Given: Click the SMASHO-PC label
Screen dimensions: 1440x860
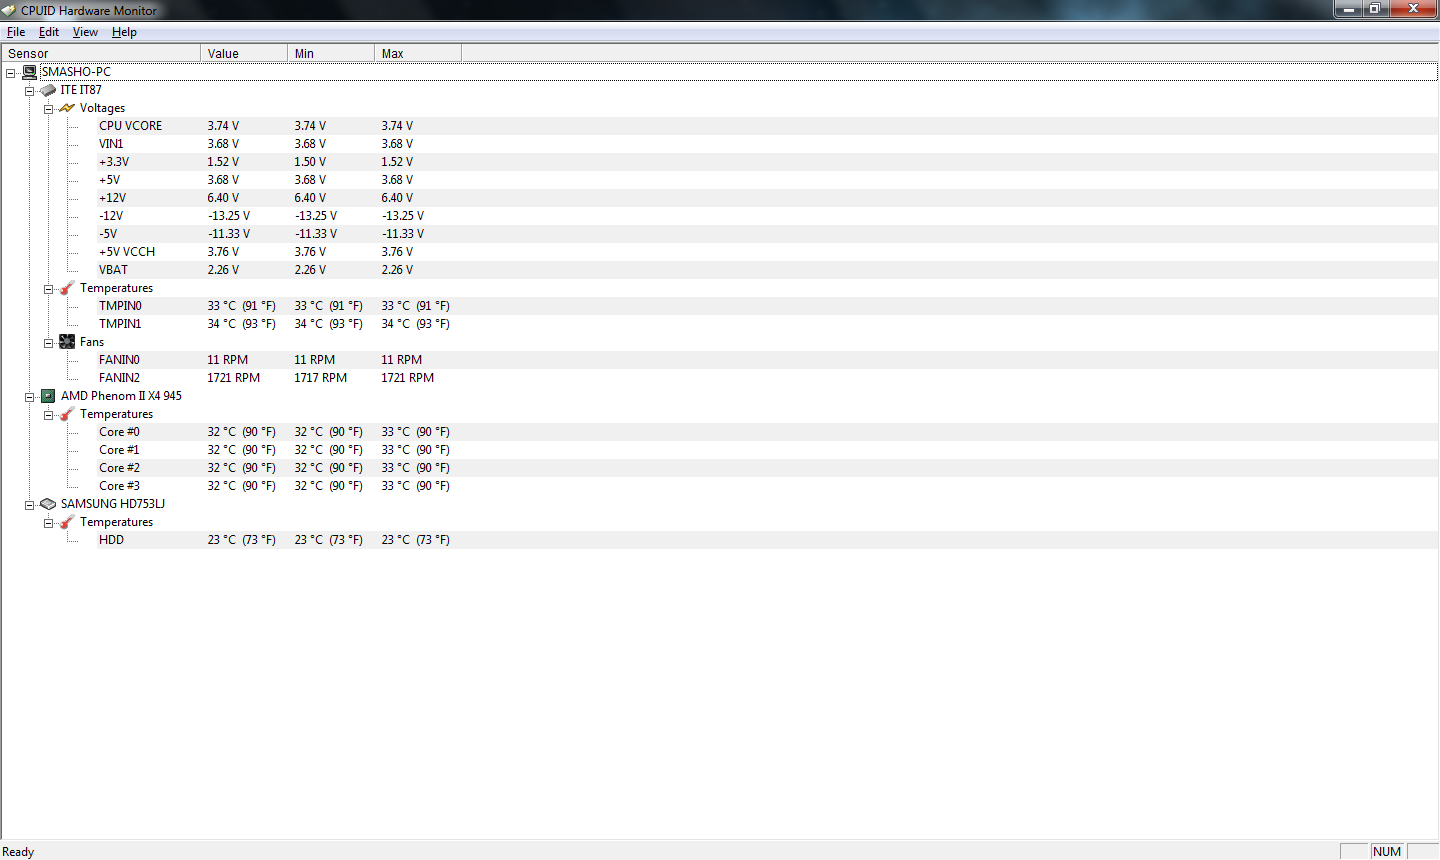Looking at the screenshot, I should coord(76,72).
